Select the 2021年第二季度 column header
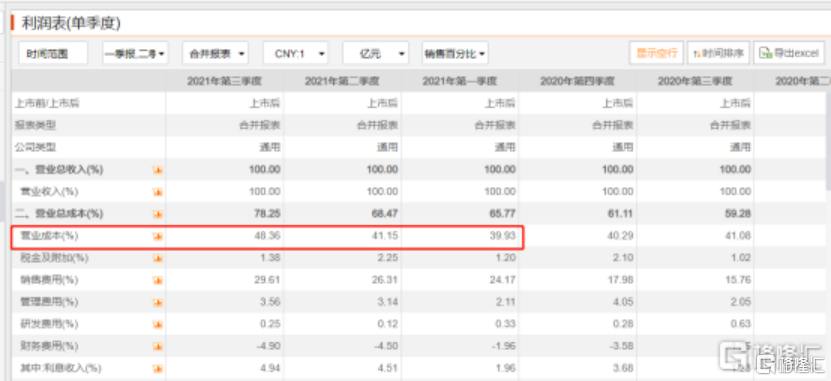Viewport: 831px width, 381px height. point(342,81)
